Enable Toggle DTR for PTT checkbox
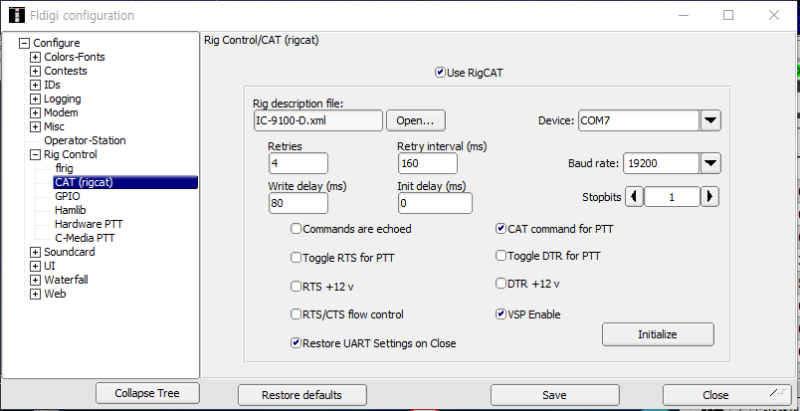Image resolution: width=800 pixels, height=411 pixels. (x=501, y=256)
